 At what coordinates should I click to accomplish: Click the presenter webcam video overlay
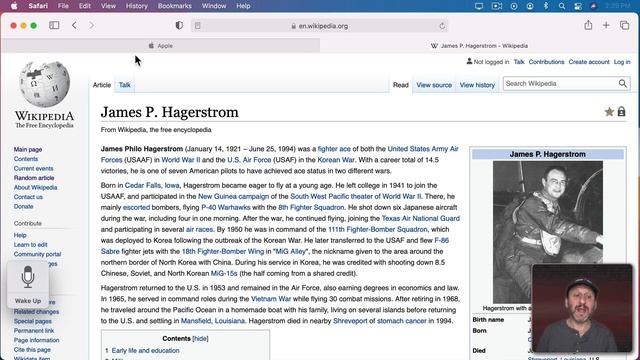click(x=582, y=308)
